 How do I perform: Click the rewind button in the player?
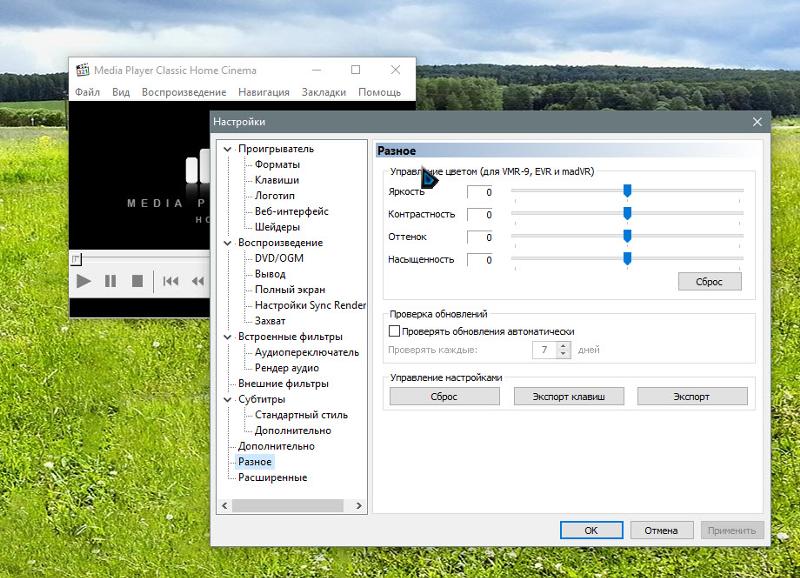(x=198, y=281)
